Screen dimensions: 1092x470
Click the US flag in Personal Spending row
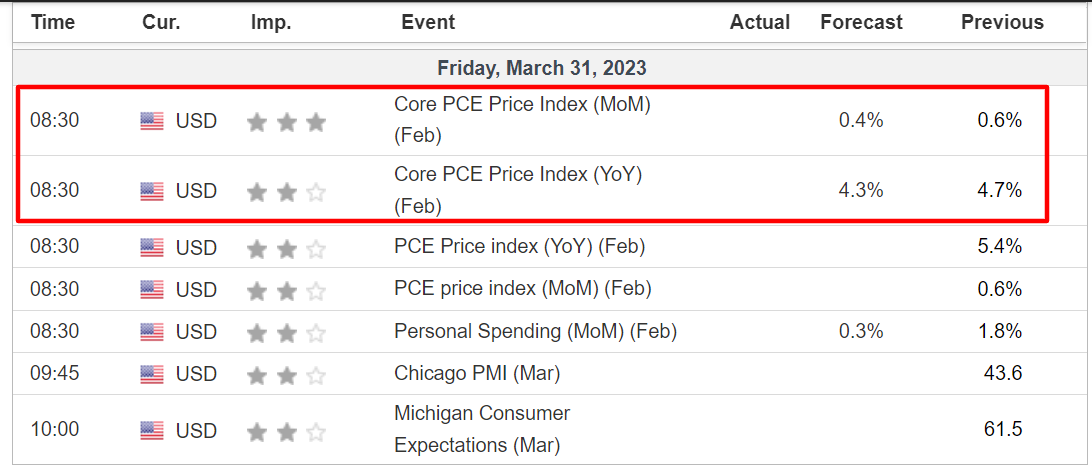coord(152,332)
